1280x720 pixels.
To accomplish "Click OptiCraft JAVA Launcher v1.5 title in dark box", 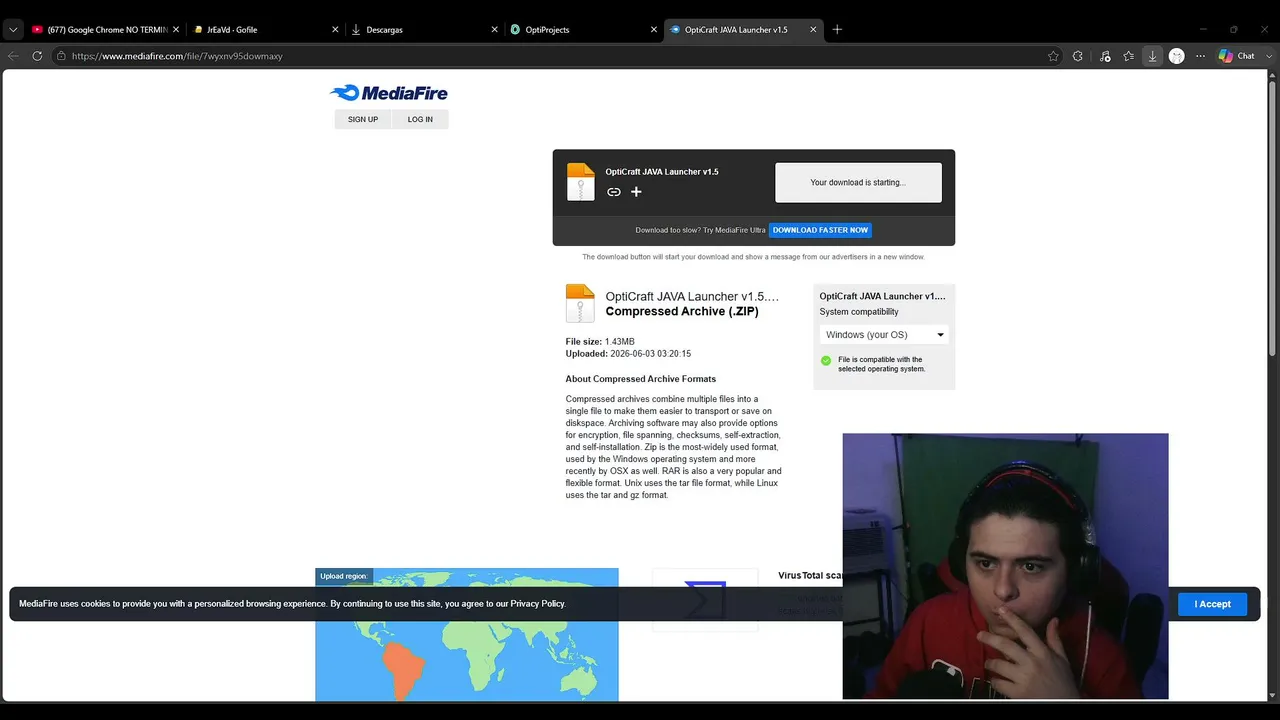I will click(x=662, y=172).
